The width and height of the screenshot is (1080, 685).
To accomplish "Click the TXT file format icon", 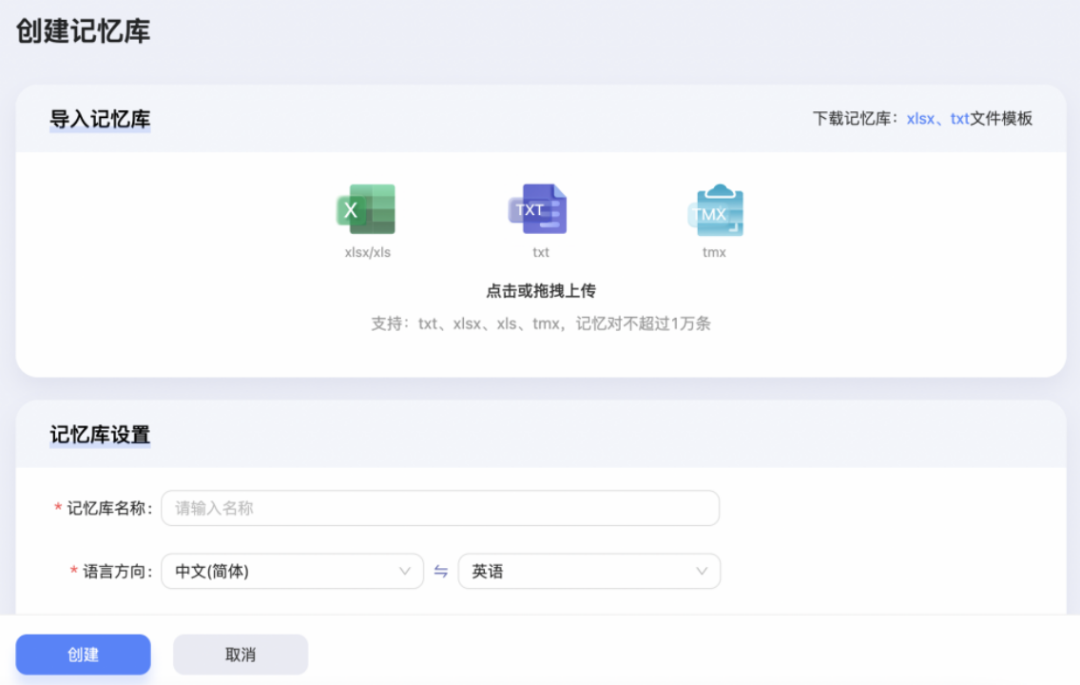I will point(539,209).
